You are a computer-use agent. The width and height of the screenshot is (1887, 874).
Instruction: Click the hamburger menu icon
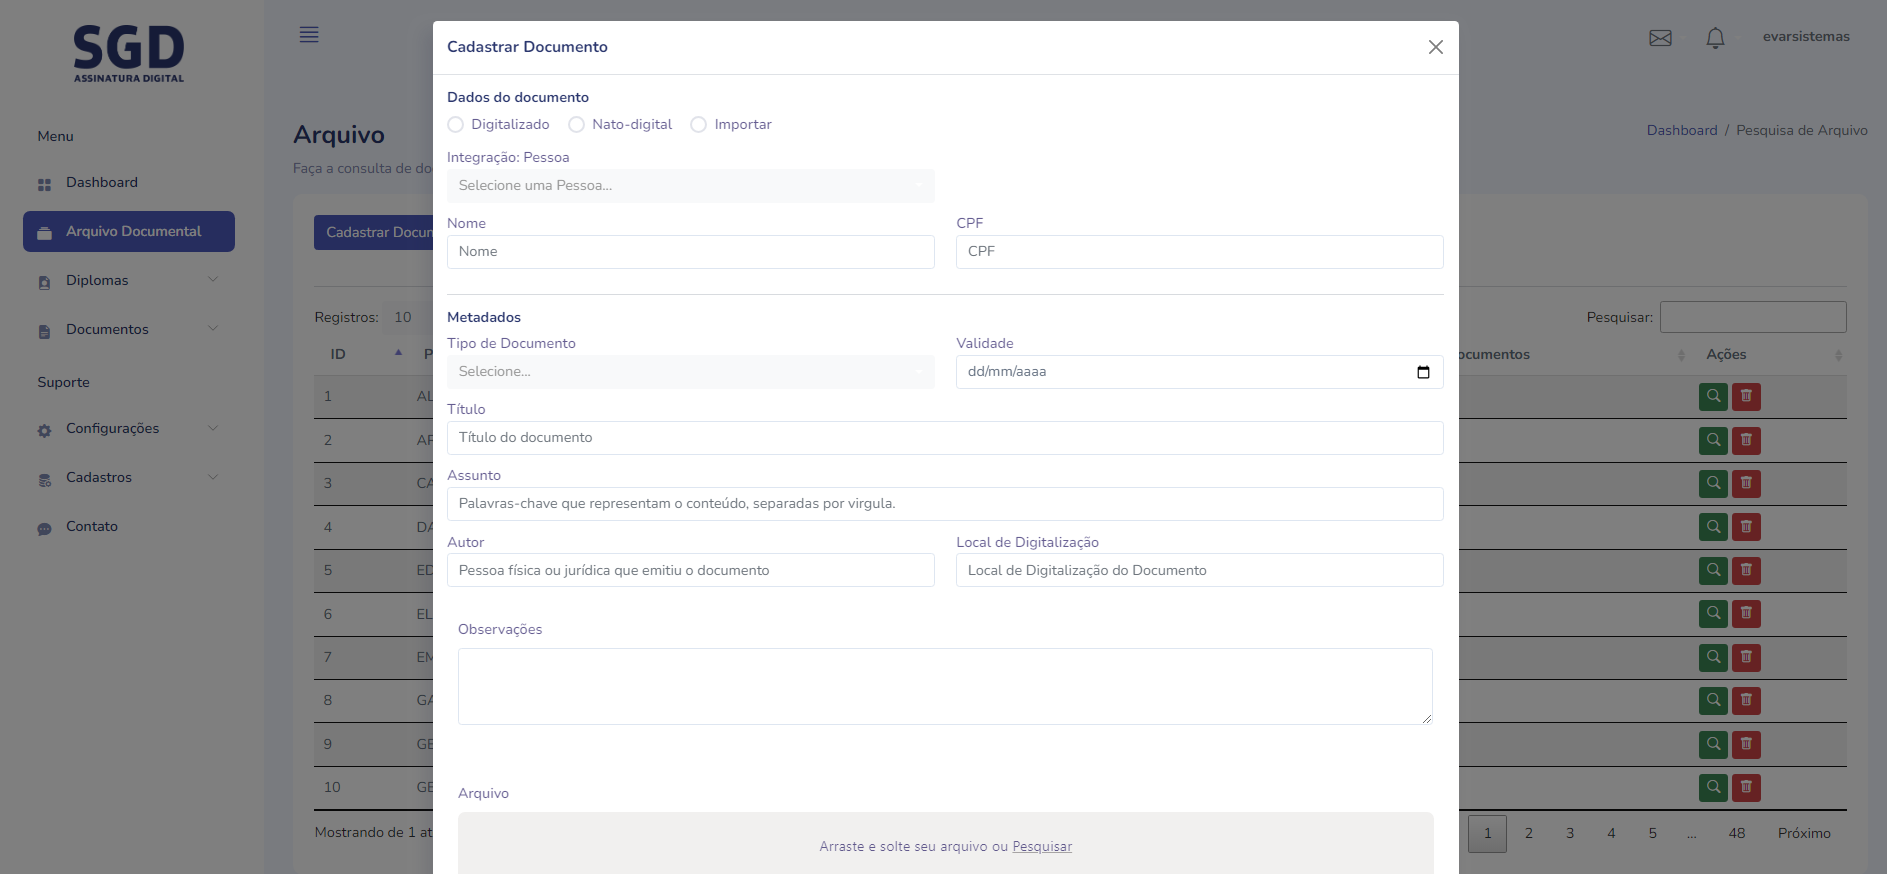(x=309, y=35)
